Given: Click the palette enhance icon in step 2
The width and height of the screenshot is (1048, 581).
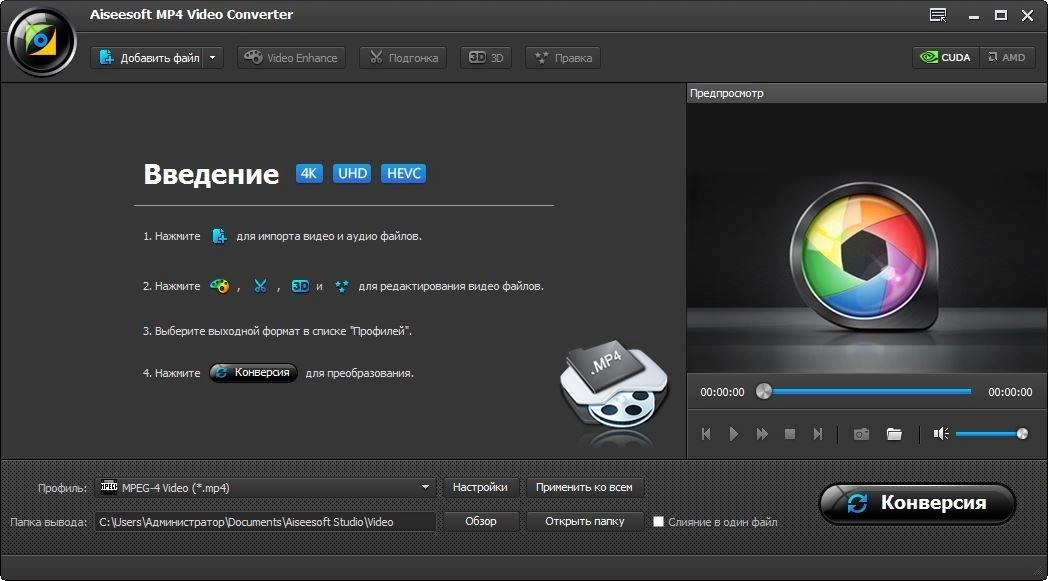Looking at the screenshot, I should click(x=219, y=286).
